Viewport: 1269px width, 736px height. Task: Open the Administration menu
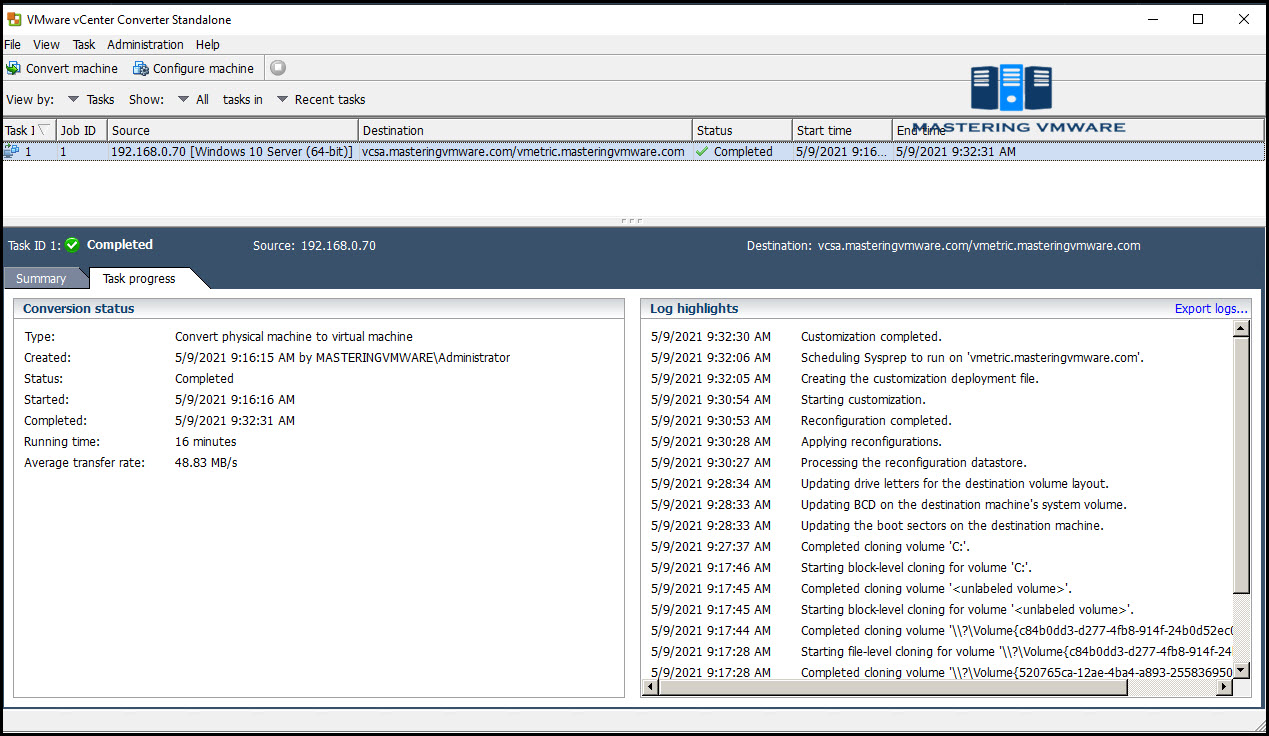click(145, 44)
